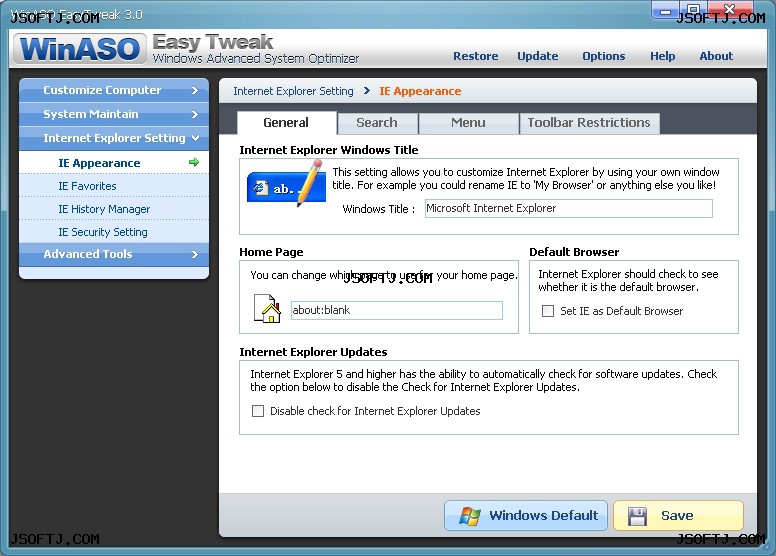776x556 pixels.
Task: Click the Windows Default button
Action: point(526,515)
